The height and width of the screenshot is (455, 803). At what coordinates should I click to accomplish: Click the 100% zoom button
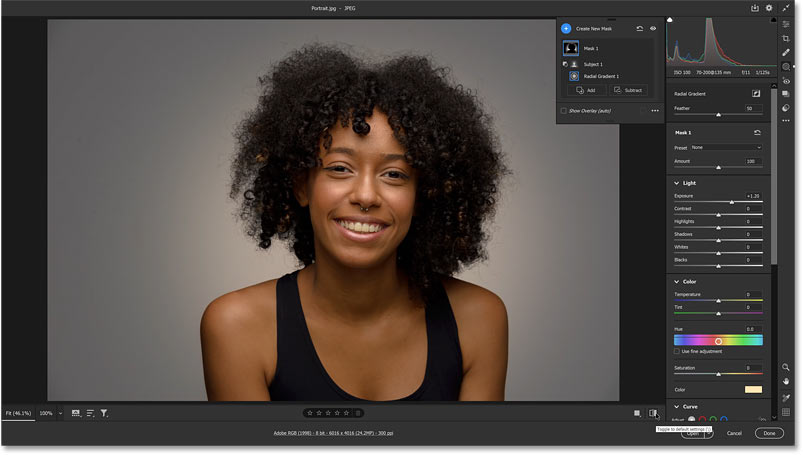[x=46, y=413]
